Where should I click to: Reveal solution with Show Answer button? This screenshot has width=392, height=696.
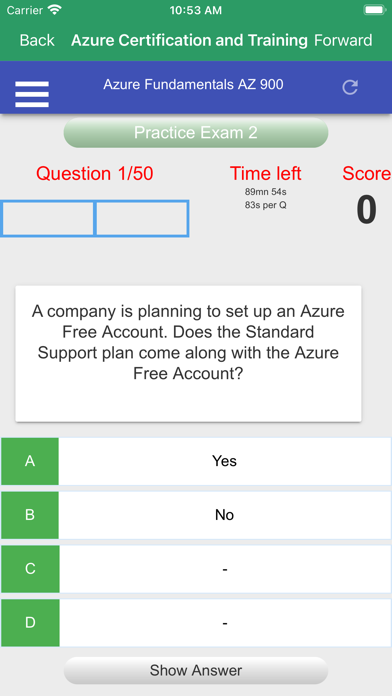(x=196, y=670)
